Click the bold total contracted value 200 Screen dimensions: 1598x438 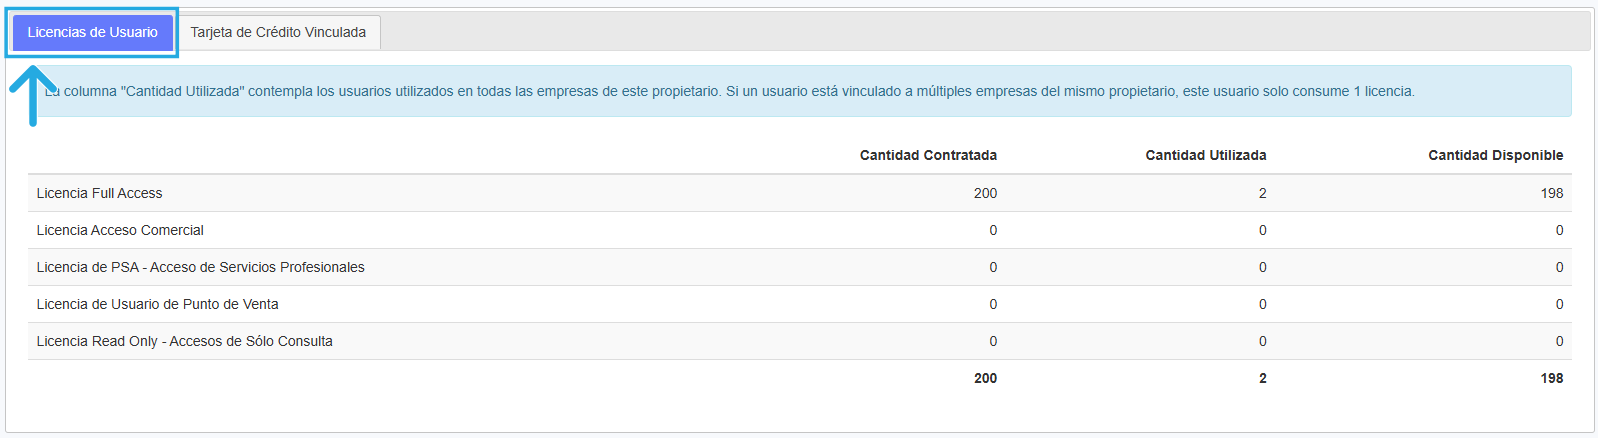[985, 378]
